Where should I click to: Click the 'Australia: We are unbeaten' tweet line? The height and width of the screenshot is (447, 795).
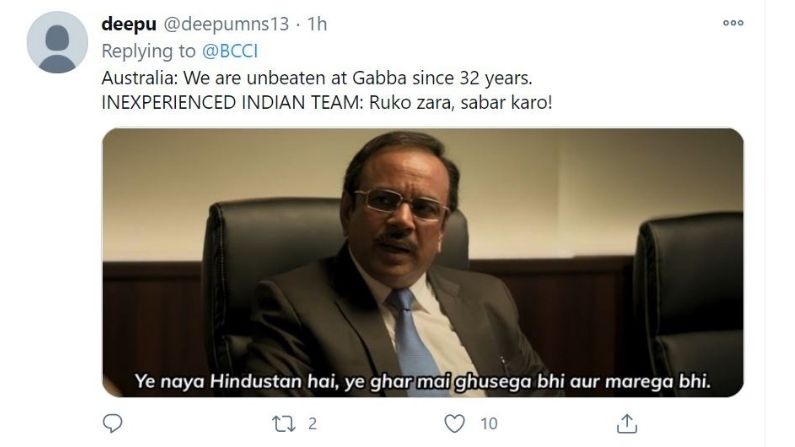[317, 78]
